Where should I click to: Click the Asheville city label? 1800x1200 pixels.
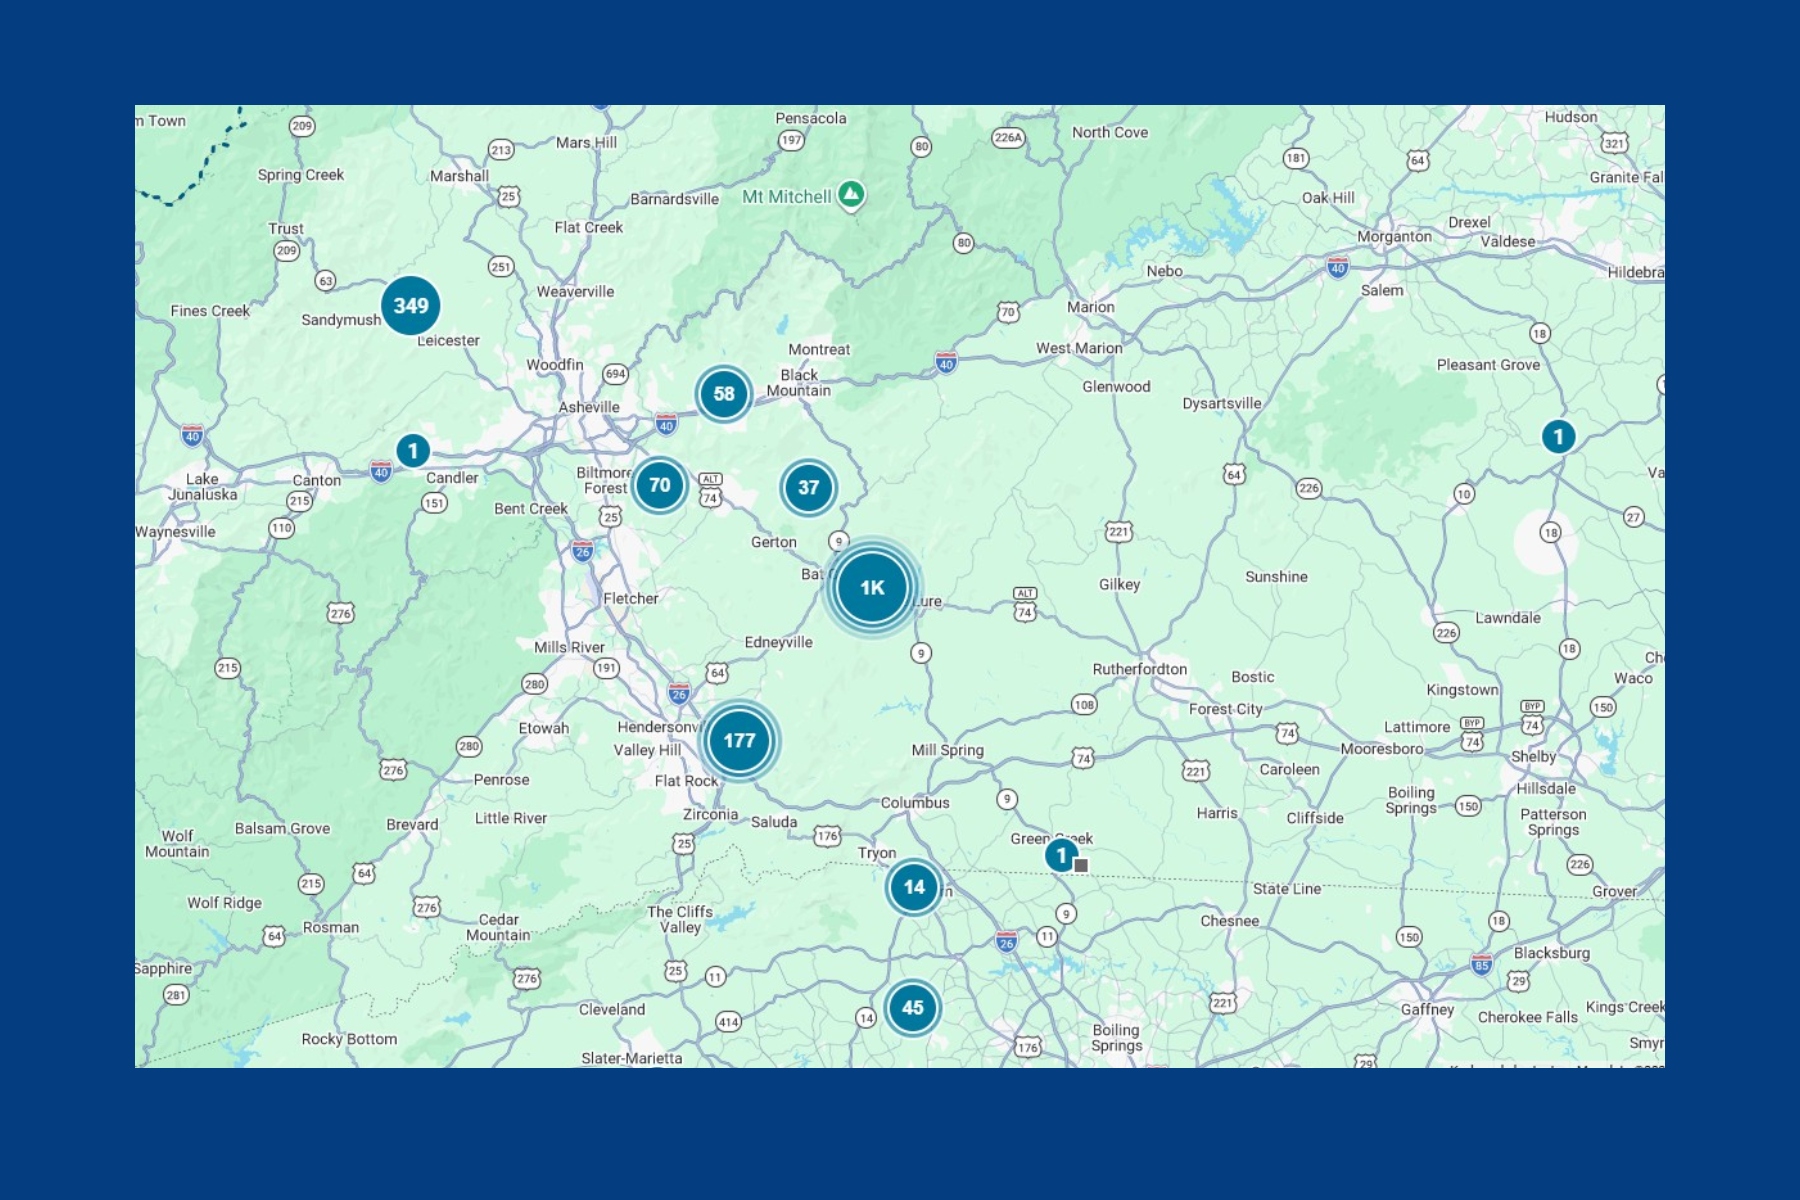coord(589,407)
